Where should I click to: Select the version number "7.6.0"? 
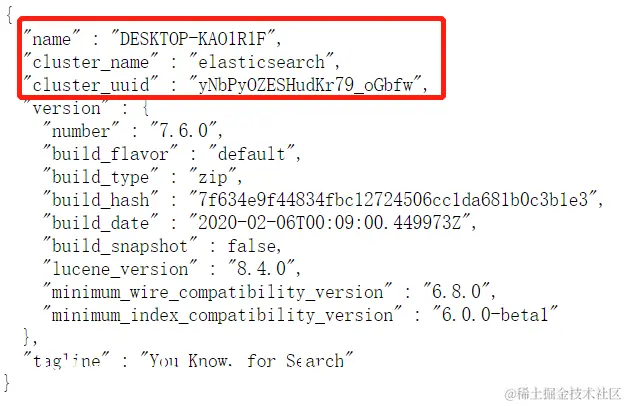(x=184, y=131)
